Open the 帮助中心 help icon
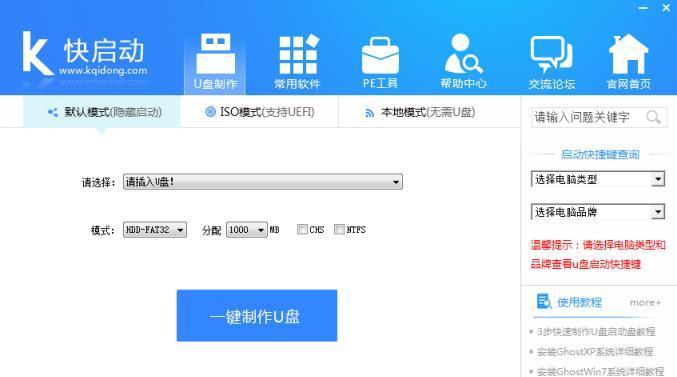 pyautogui.click(x=463, y=54)
